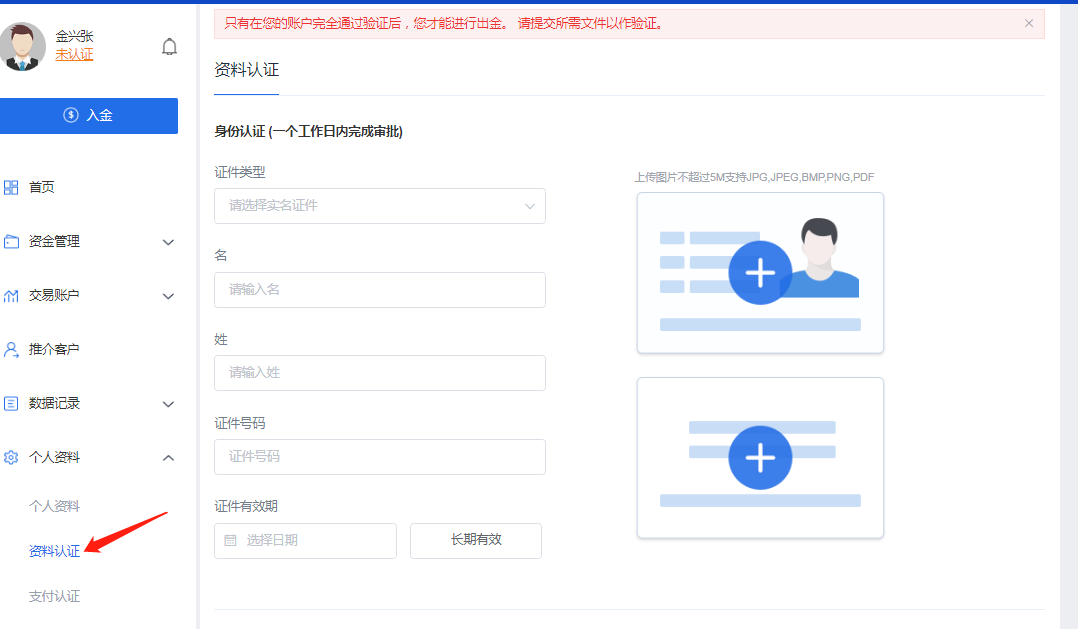Click the 交易账户 chart icon
Image resolution: width=1078 pixels, height=629 pixels.
pos(11,296)
